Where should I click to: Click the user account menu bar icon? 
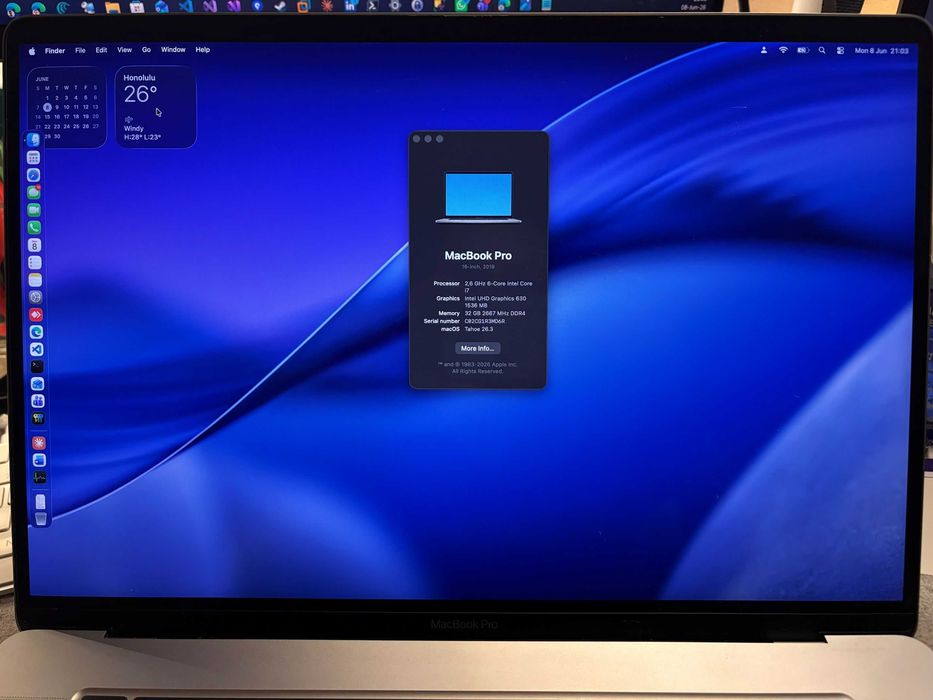click(x=763, y=51)
